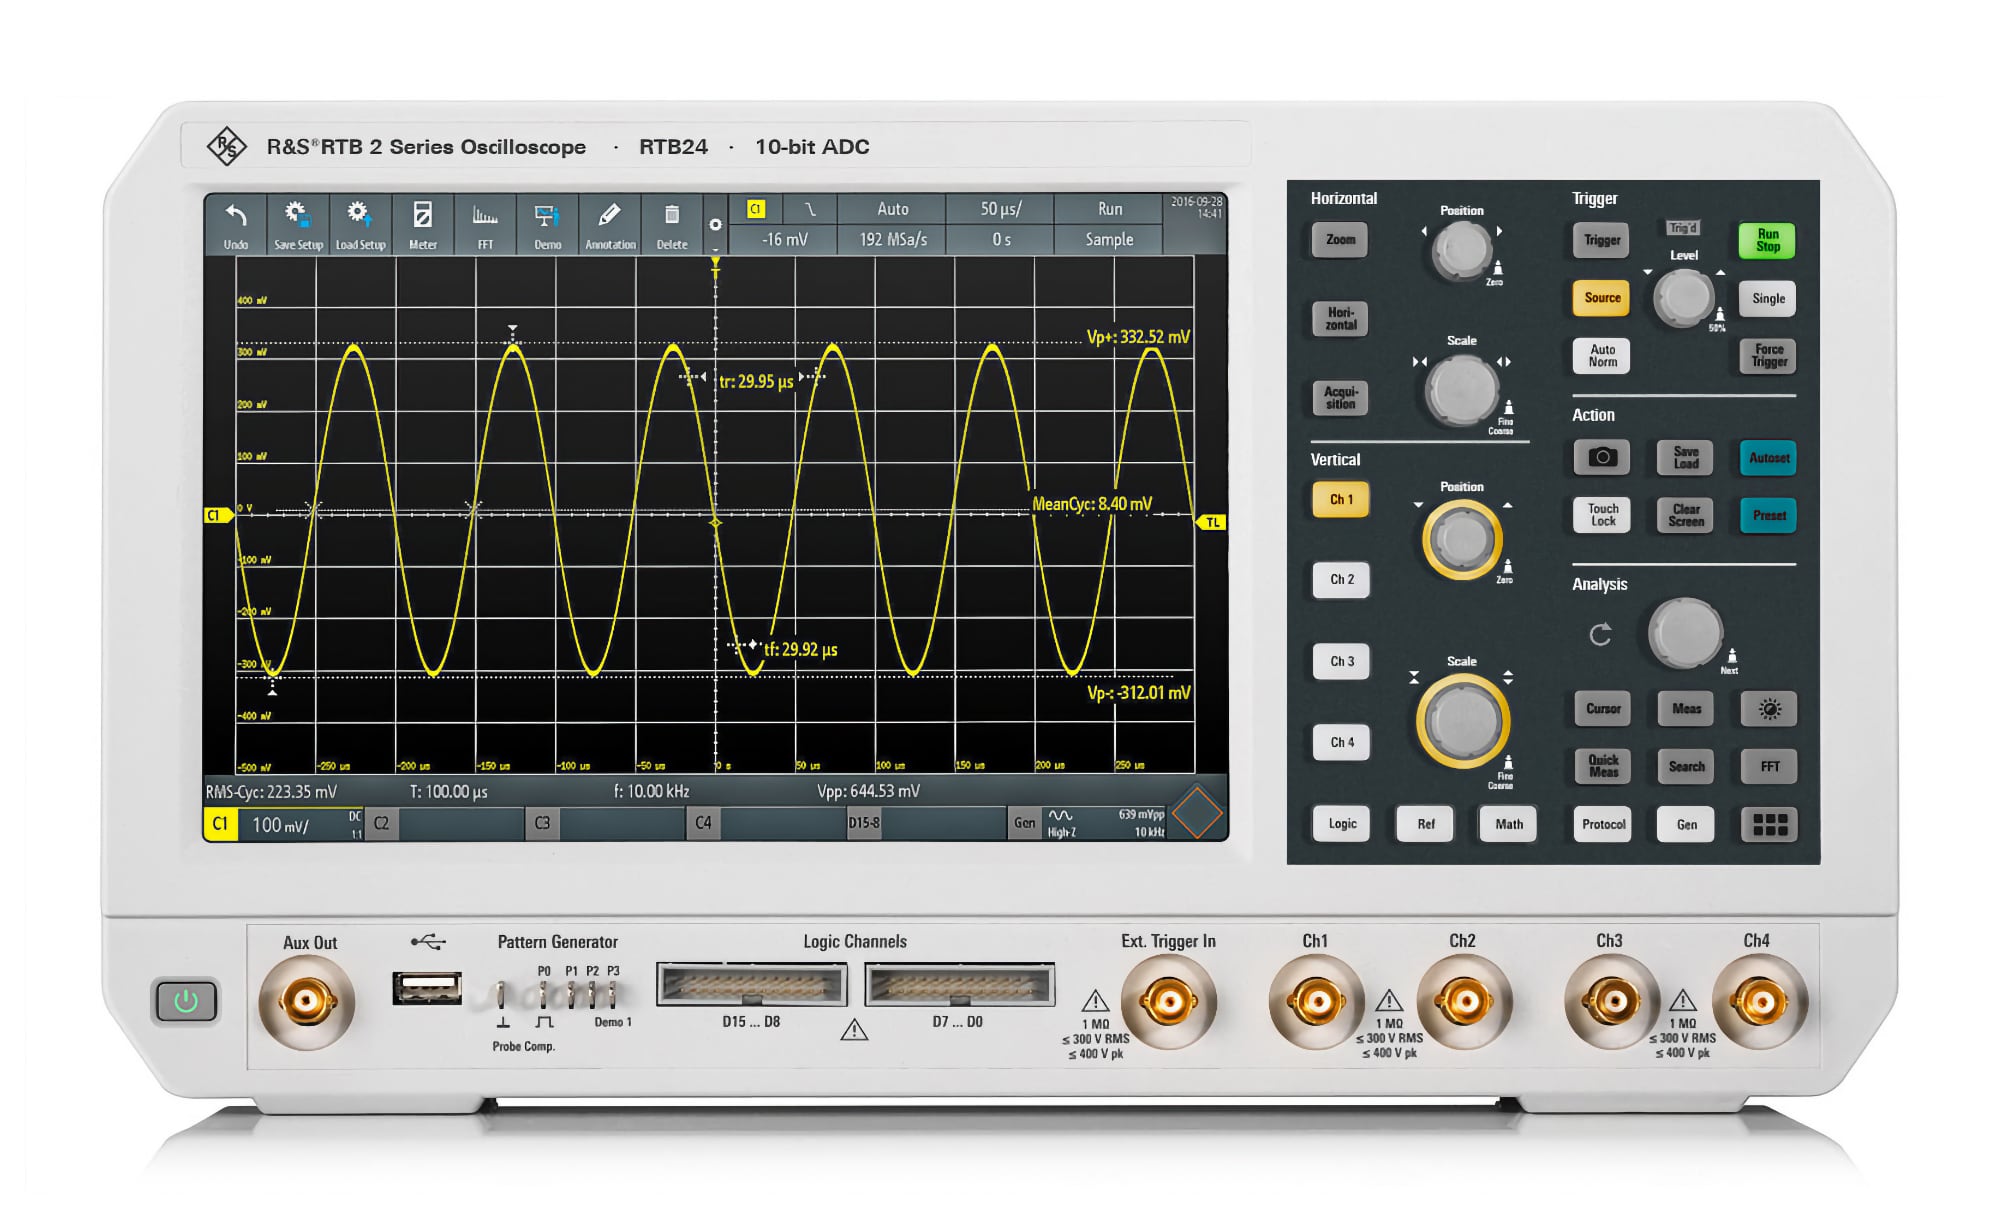Open the Auto trigger mode field

click(892, 209)
